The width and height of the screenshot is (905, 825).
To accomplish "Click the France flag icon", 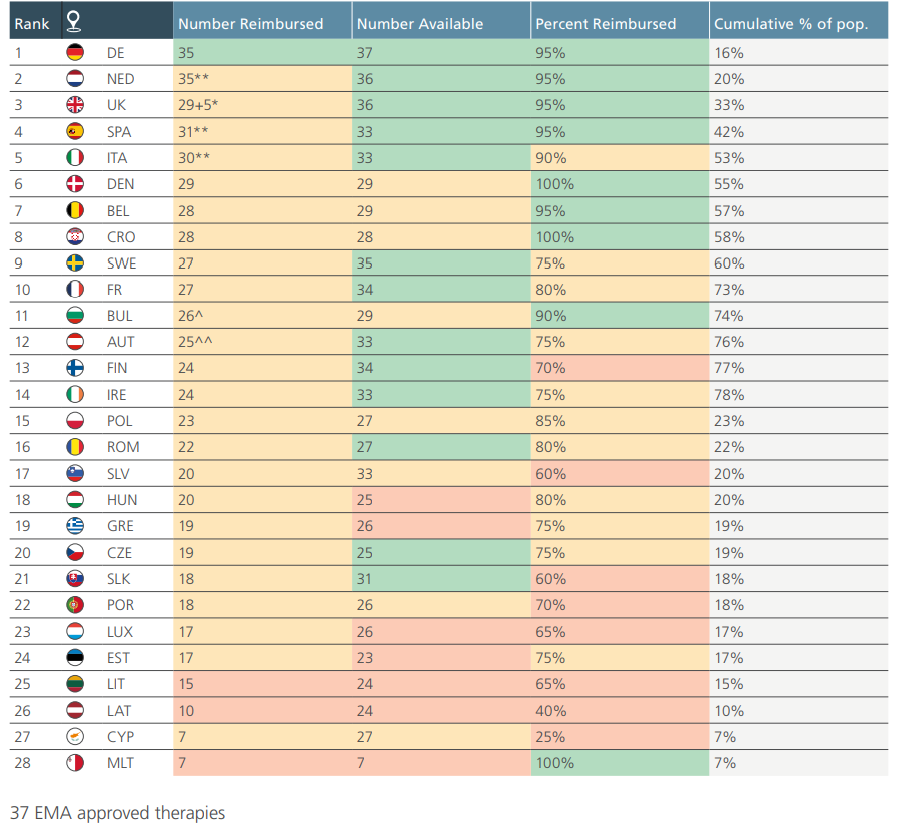I will (x=75, y=289).
